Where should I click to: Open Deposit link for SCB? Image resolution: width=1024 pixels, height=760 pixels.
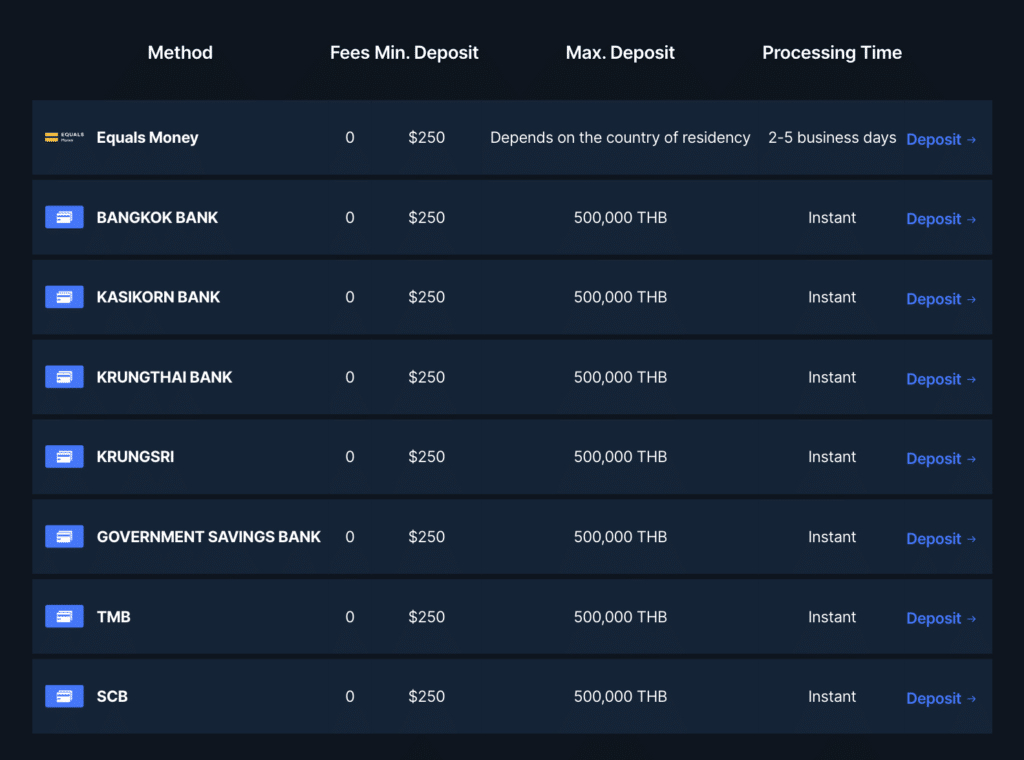click(x=941, y=698)
